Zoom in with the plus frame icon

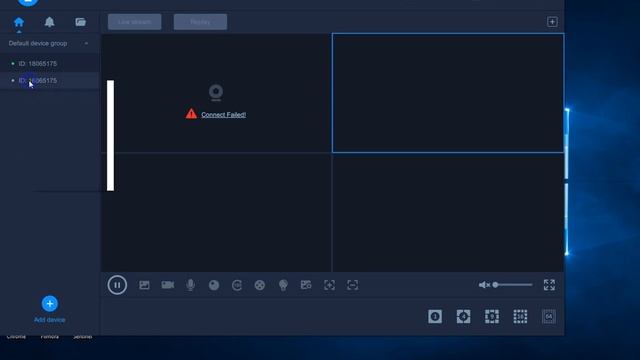tap(329, 285)
